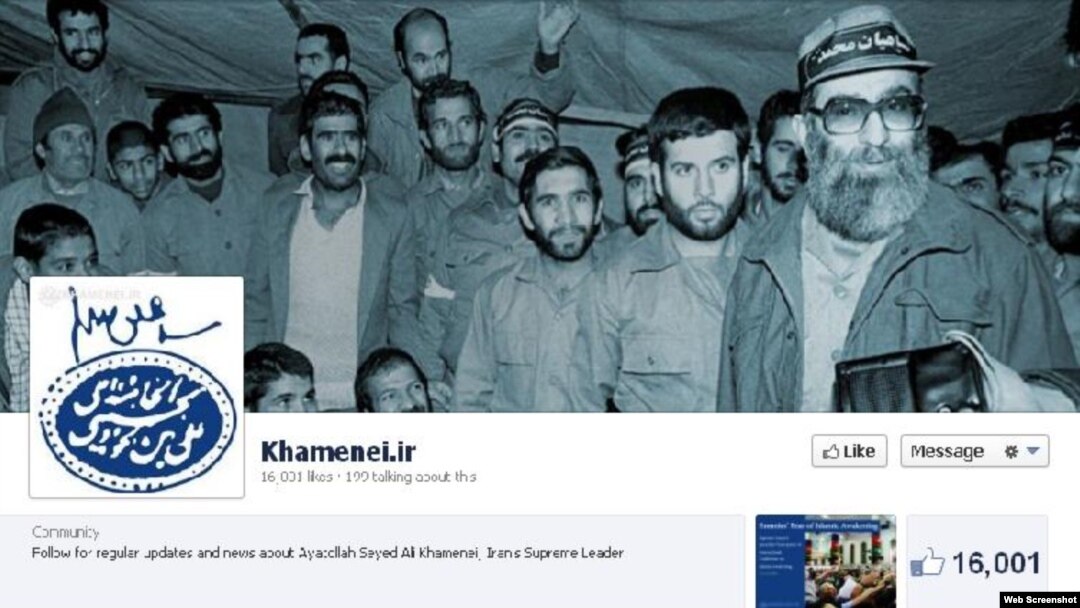Expand the dropdown arrow next to the gear
Image resolution: width=1080 pixels, height=608 pixels.
click(x=1032, y=452)
